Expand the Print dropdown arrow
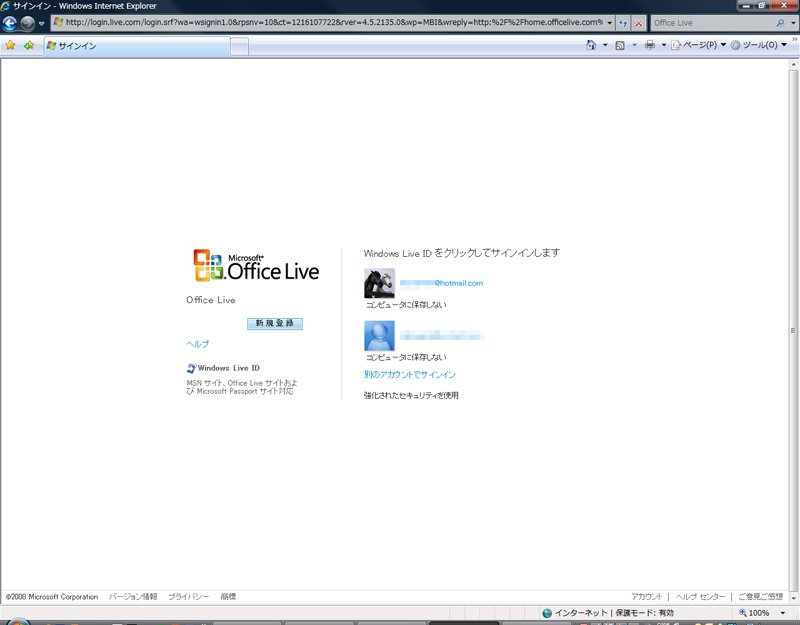The width and height of the screenshot is (800, 625). click(x=664, y=45)
